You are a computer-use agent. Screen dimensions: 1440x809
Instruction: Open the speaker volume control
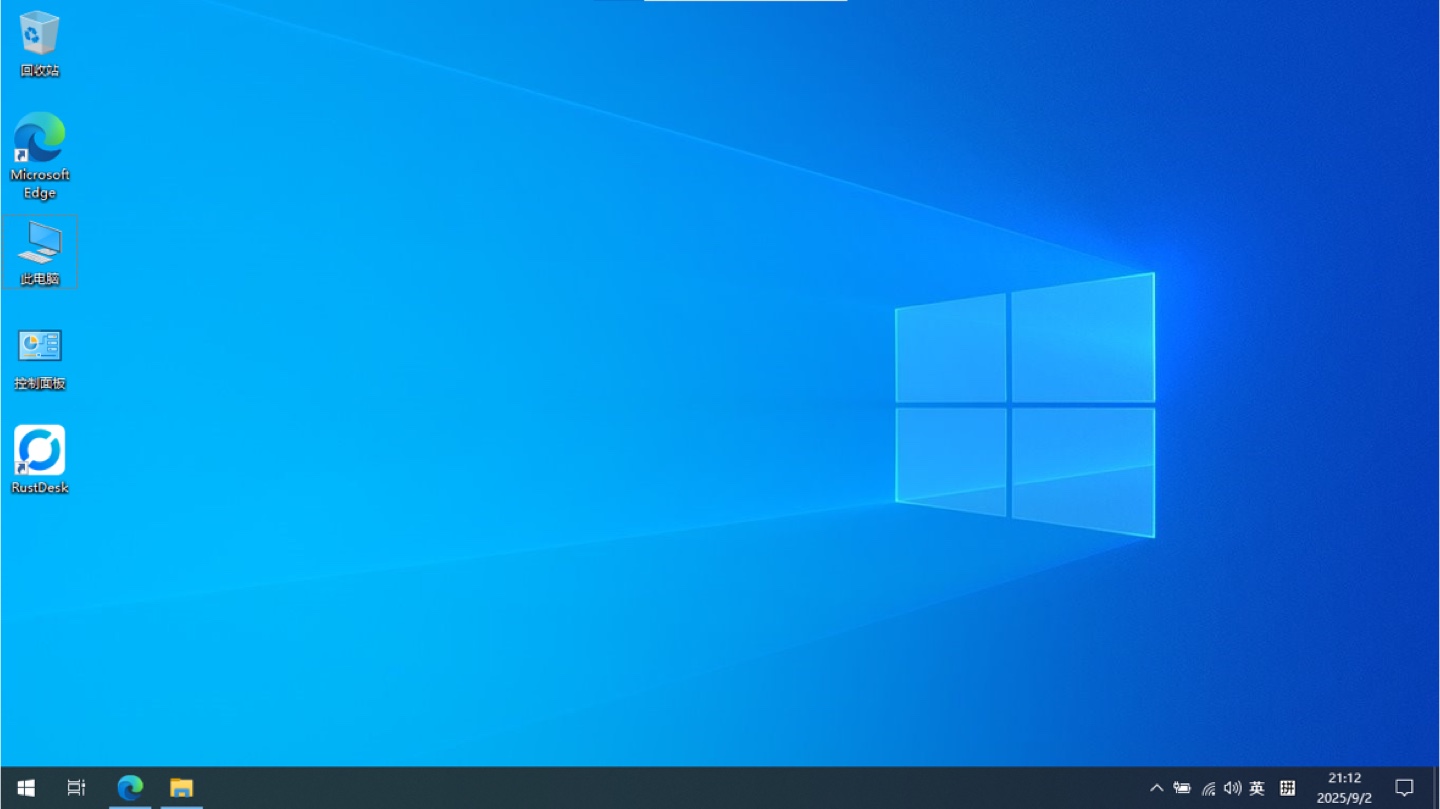pos(1232,788)
